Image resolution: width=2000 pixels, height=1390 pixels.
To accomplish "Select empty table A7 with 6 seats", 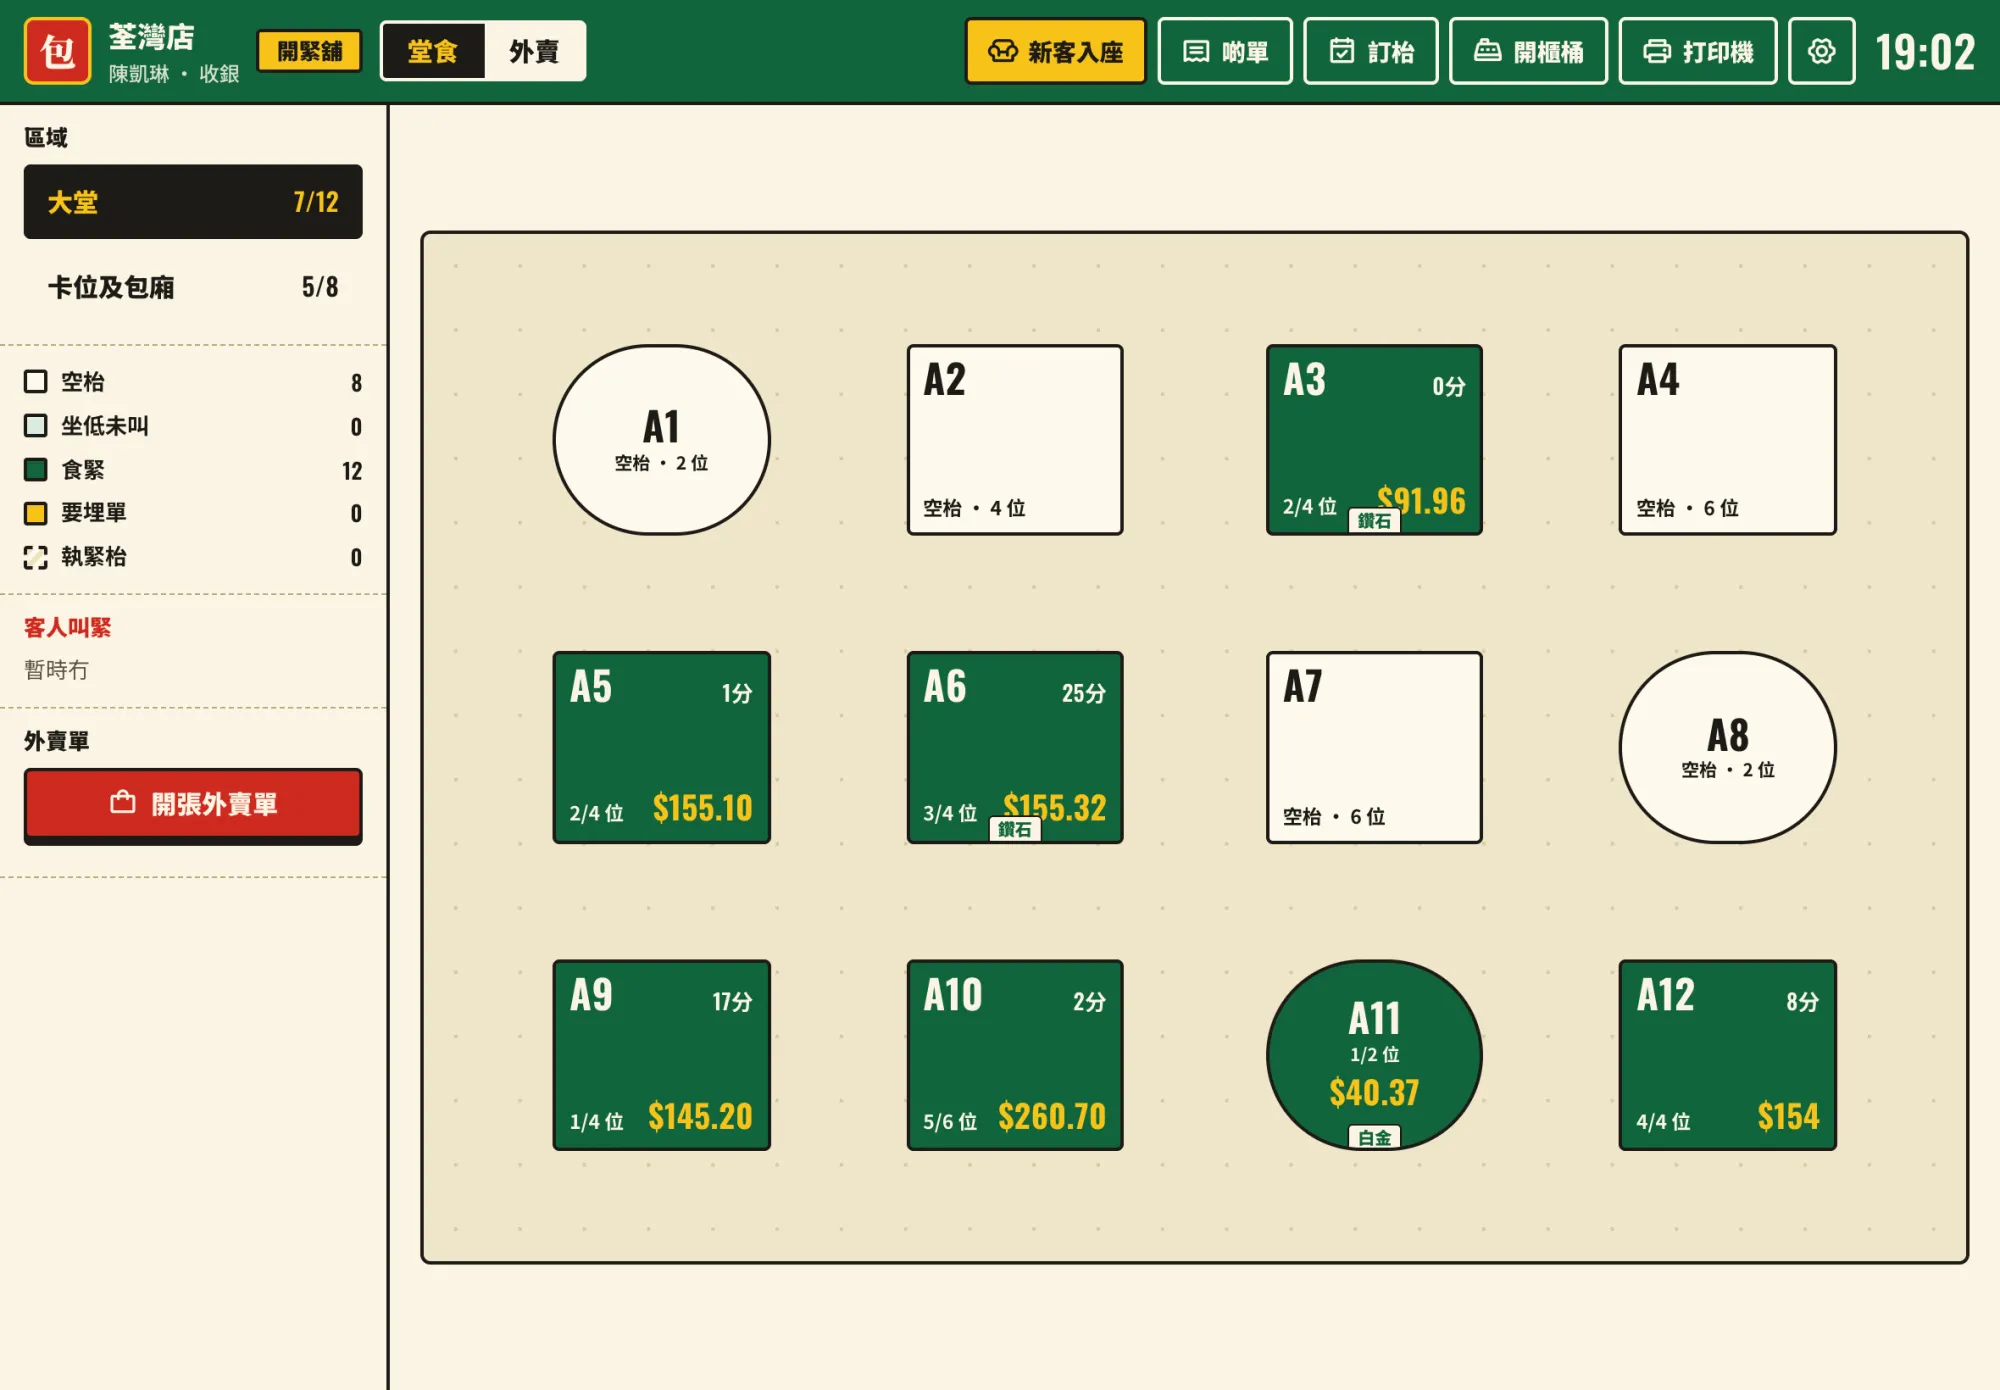I will click(1374, 747).
